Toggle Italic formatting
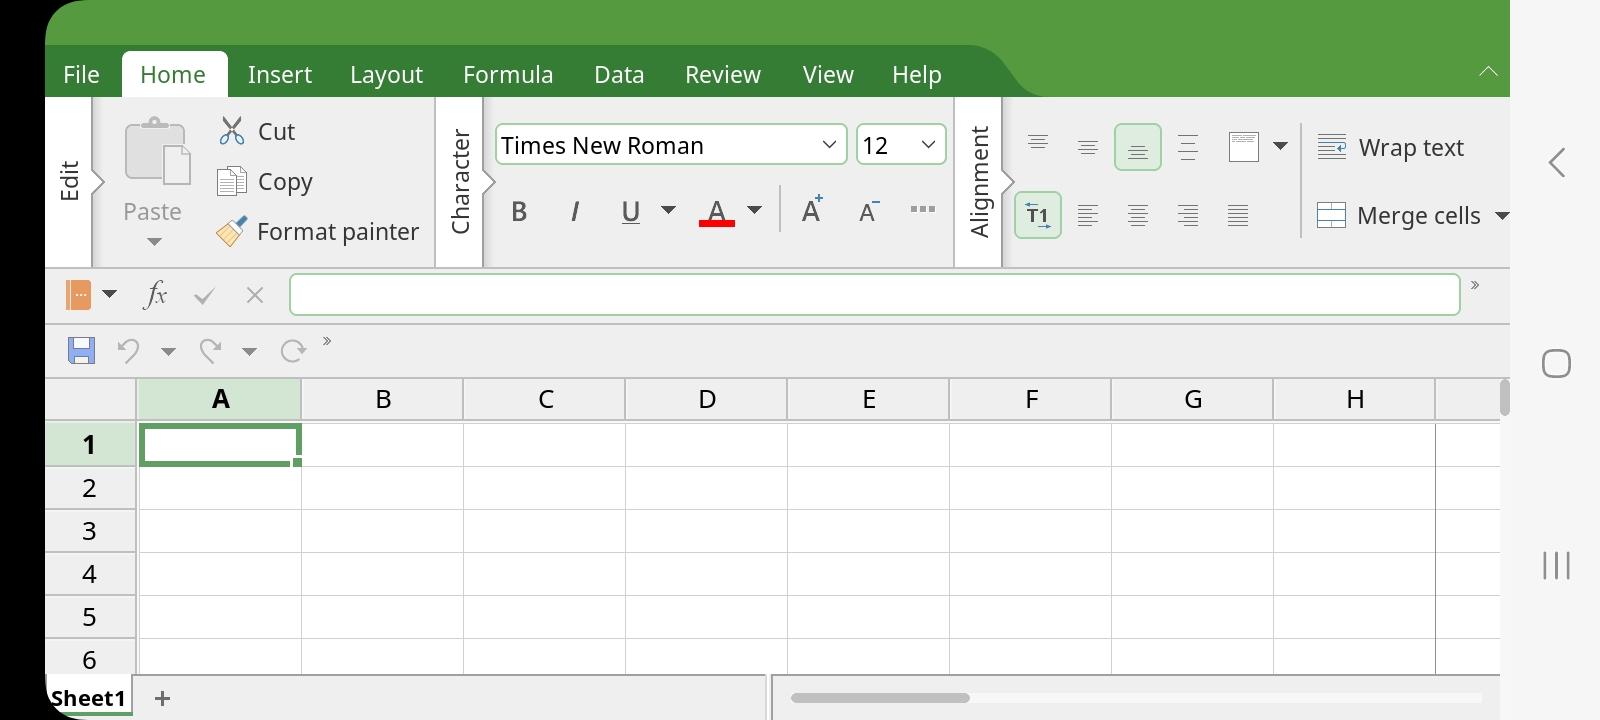This screenshot has width=1600, height=720. [575, 211]
